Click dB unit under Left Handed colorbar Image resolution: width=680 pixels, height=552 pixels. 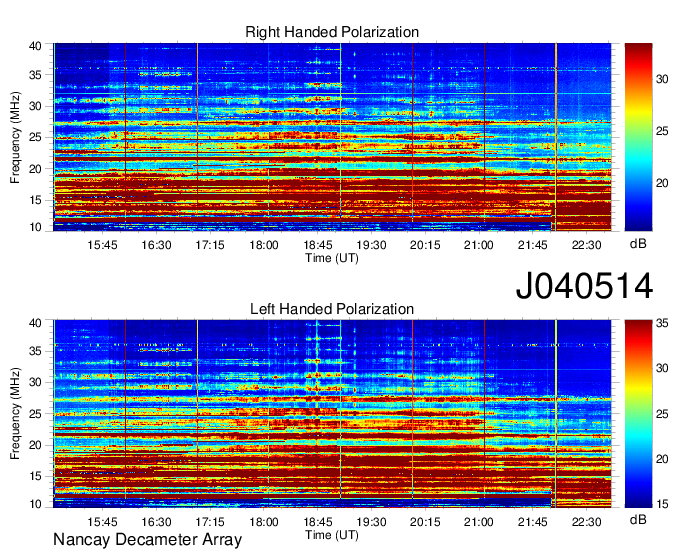pyautogui.click(x=638, y=520)
